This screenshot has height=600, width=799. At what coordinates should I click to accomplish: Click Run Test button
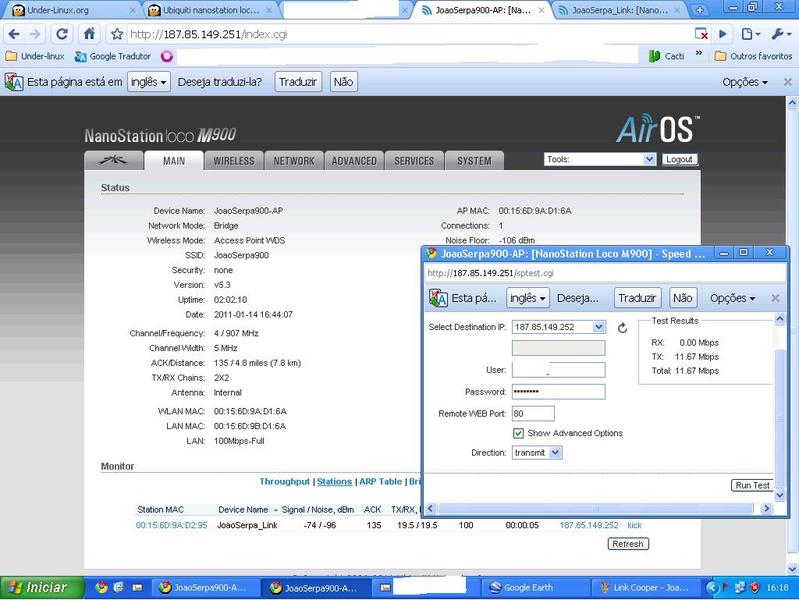coord(752,485)
